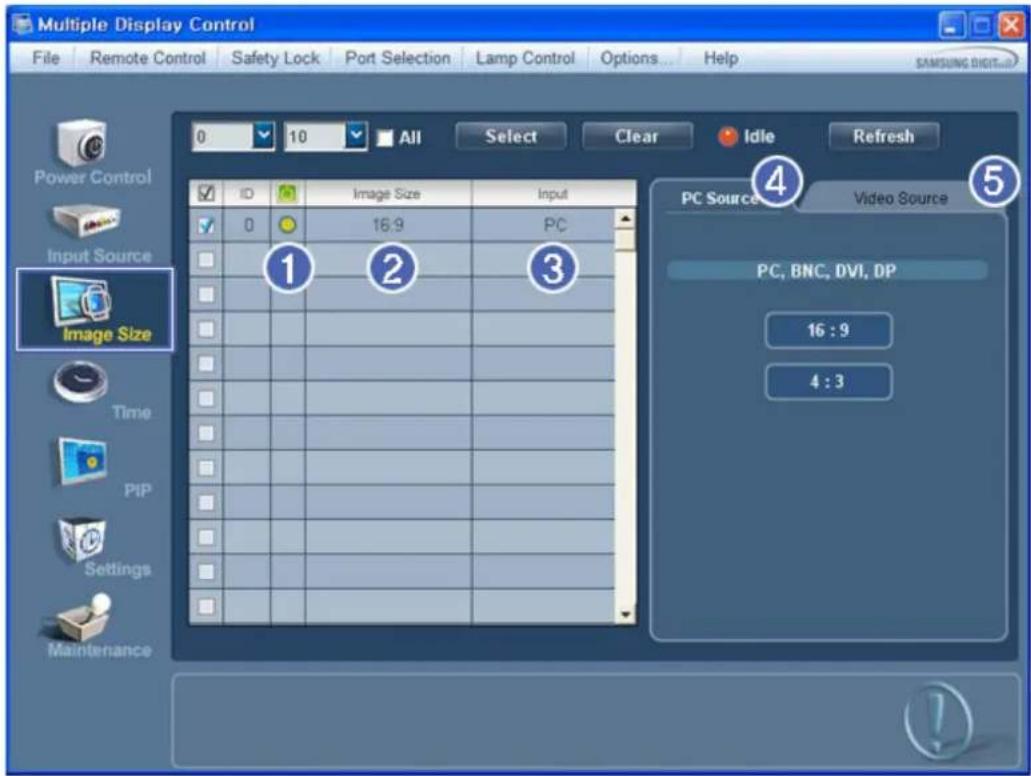The height and width of the screenshot is (776, 1031).
Task: Set image size to 16 : 9
Action: [828, 330]
